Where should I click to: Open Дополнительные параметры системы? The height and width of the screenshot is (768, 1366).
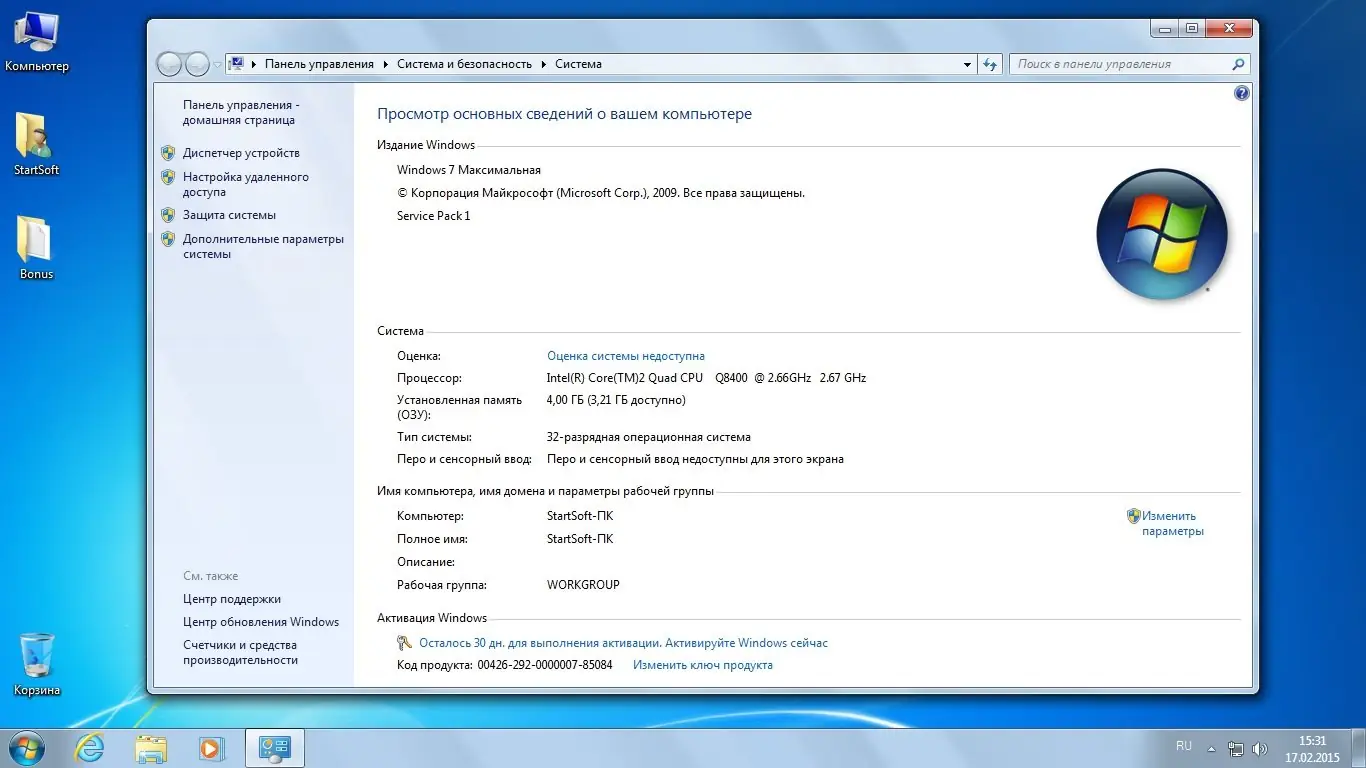pyautogui.click(x=263, y=246)
